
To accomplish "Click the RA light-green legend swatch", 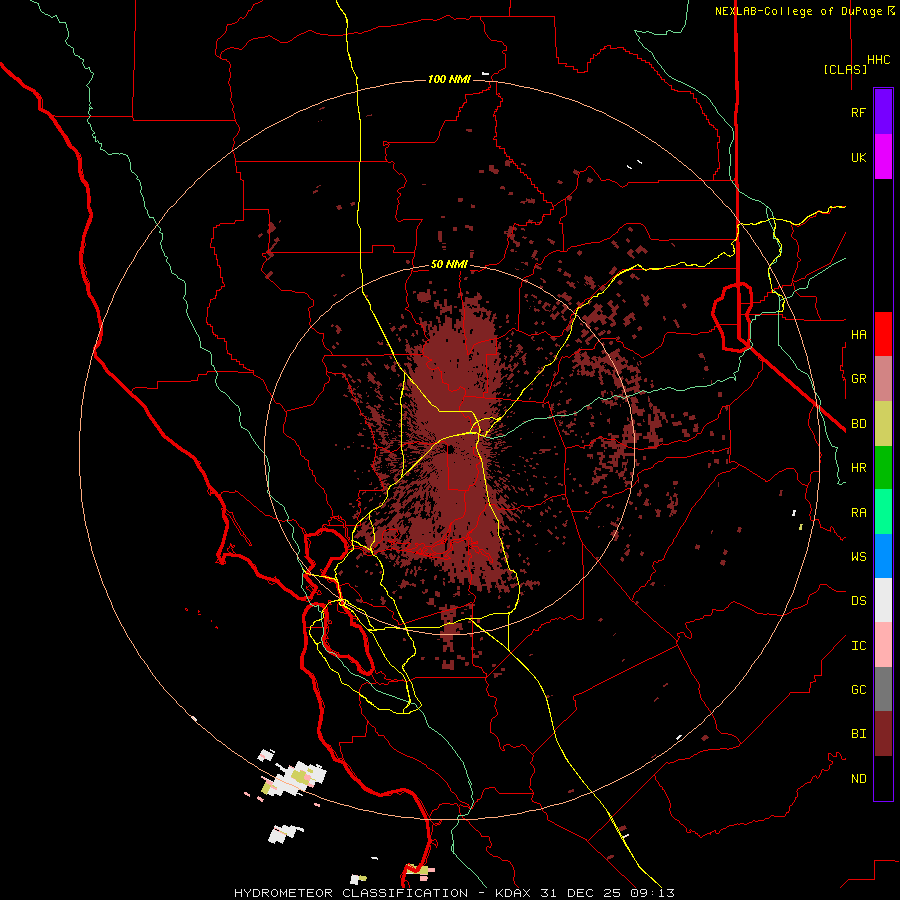I will (883, 512).
